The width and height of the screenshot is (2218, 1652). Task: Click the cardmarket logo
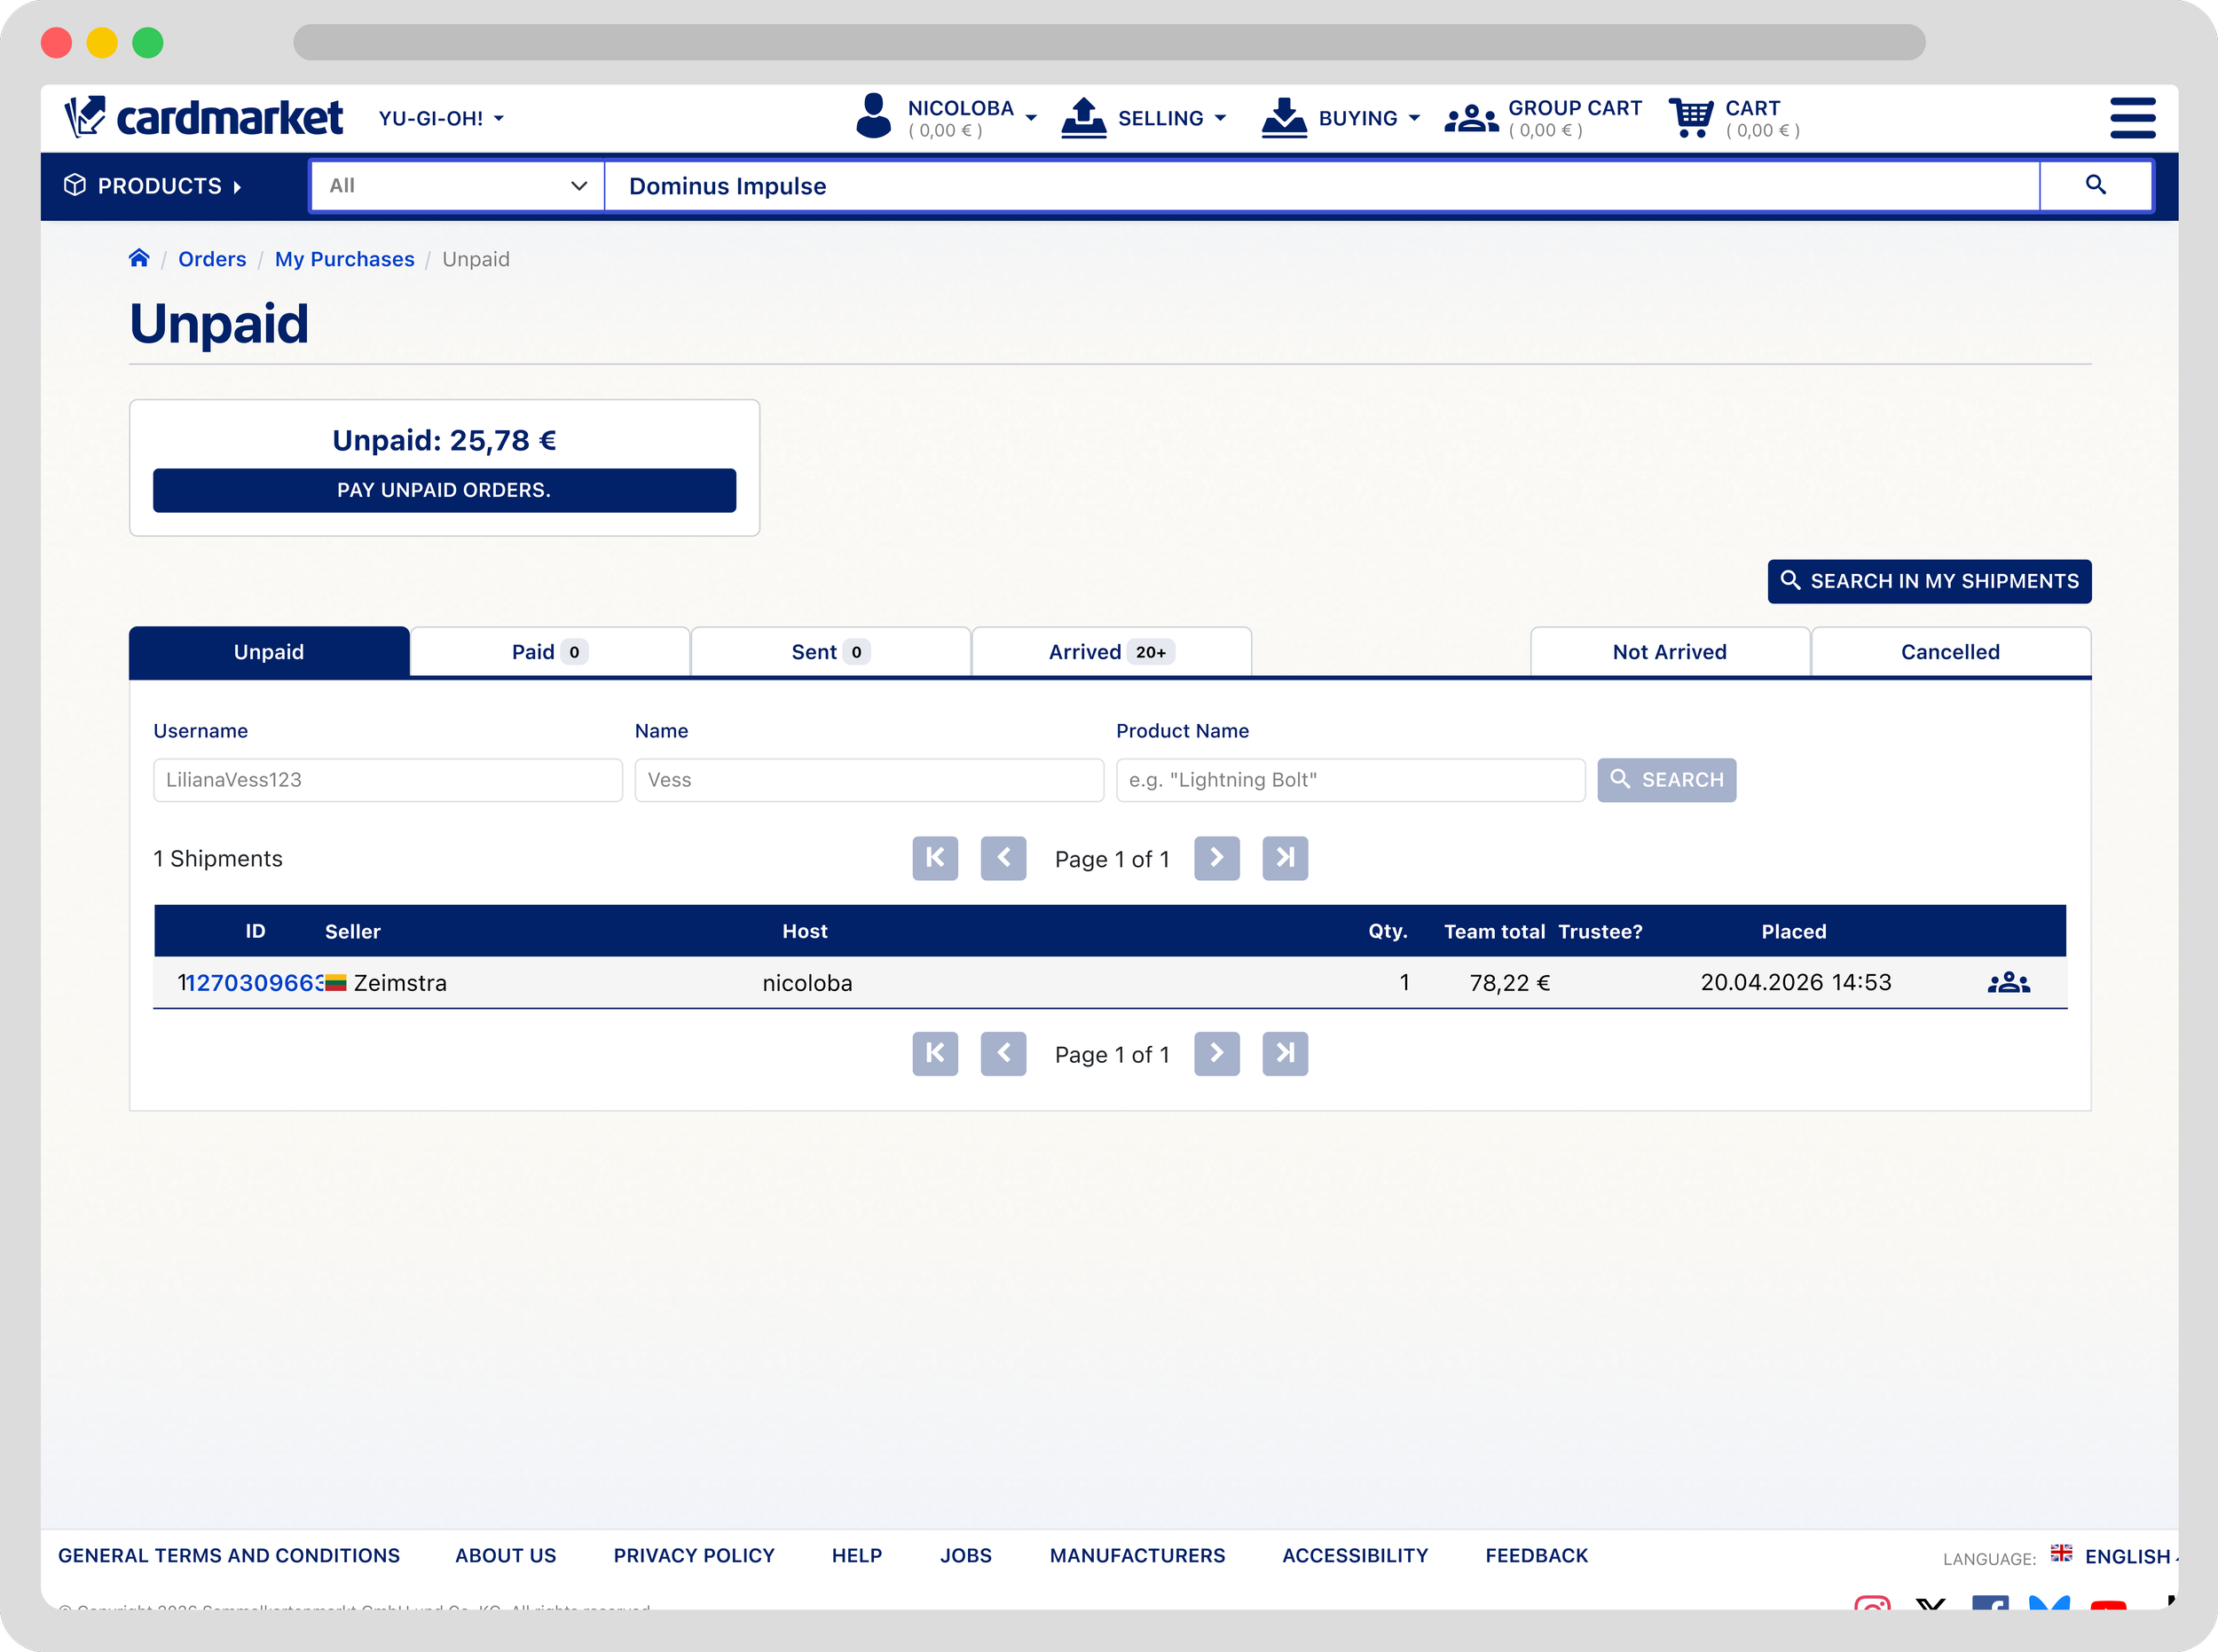[204, 118]
